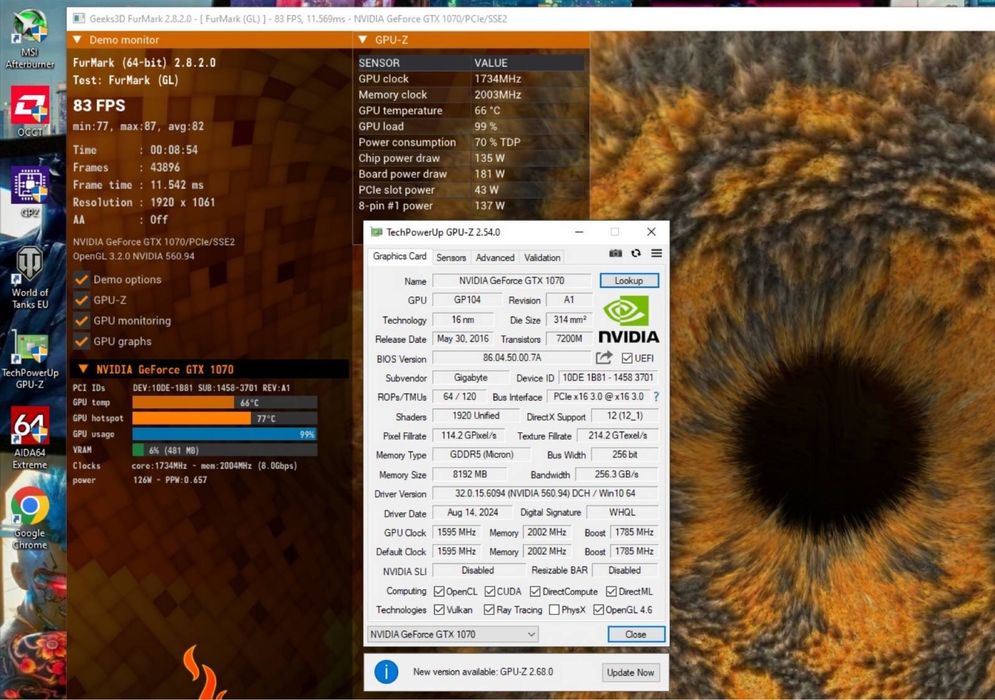Viewport: 995px width, 700px height.
Task: Open GPU-Z hamburger menu
Action: pos(656,253)
